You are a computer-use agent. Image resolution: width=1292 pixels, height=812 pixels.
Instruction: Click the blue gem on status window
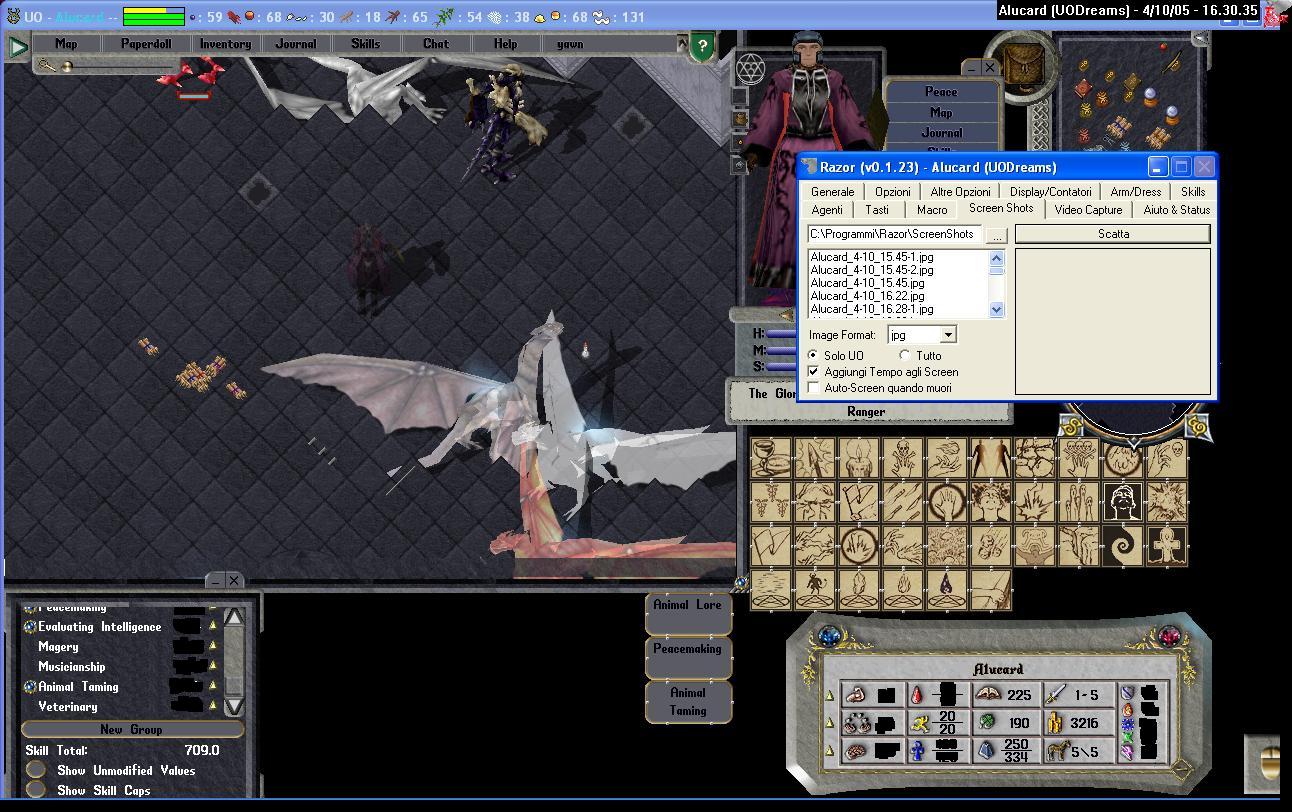click(x=829, y=636)
